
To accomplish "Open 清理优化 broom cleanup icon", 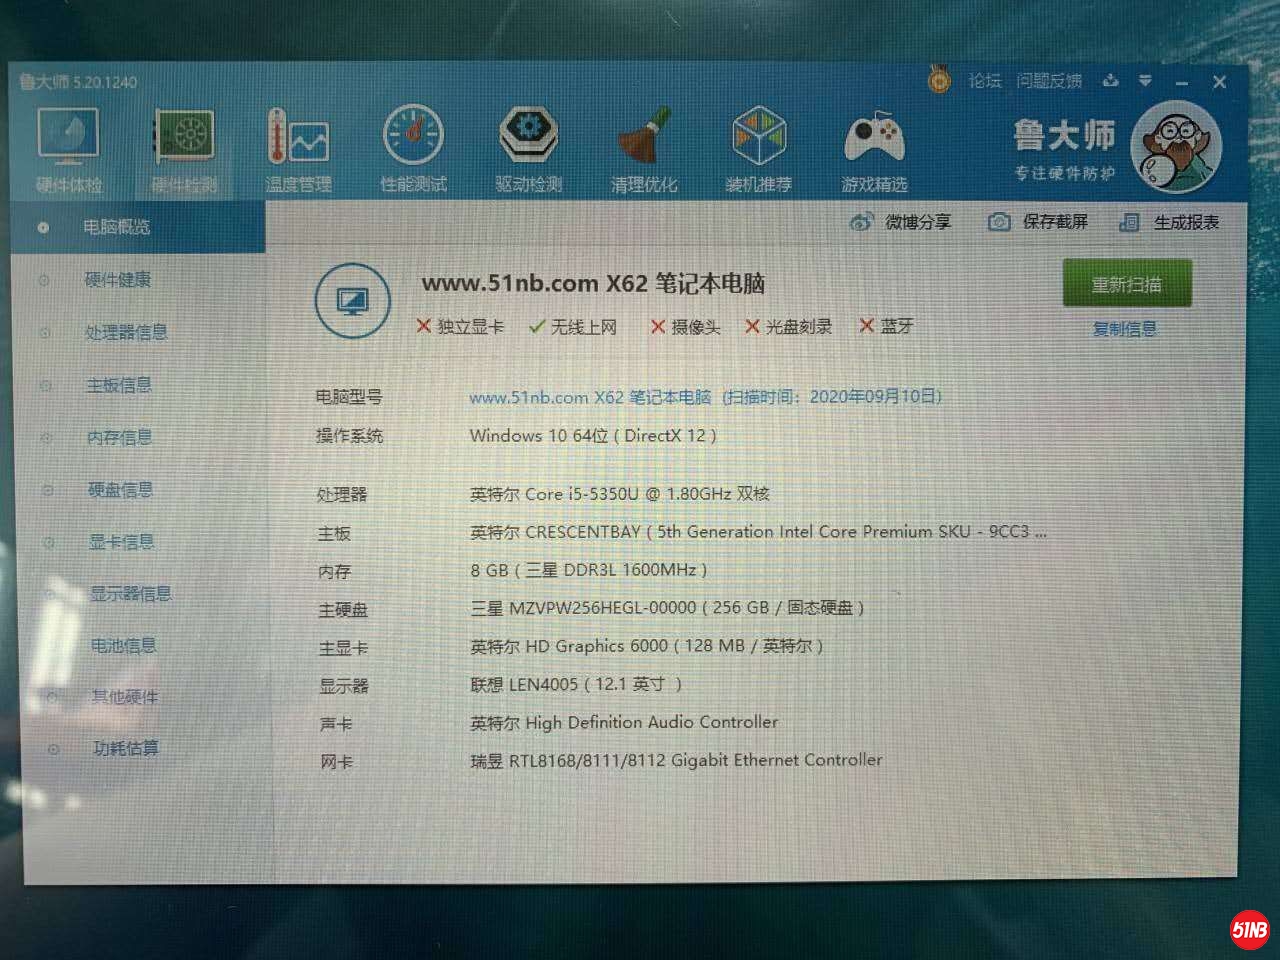I will point(643,149).
